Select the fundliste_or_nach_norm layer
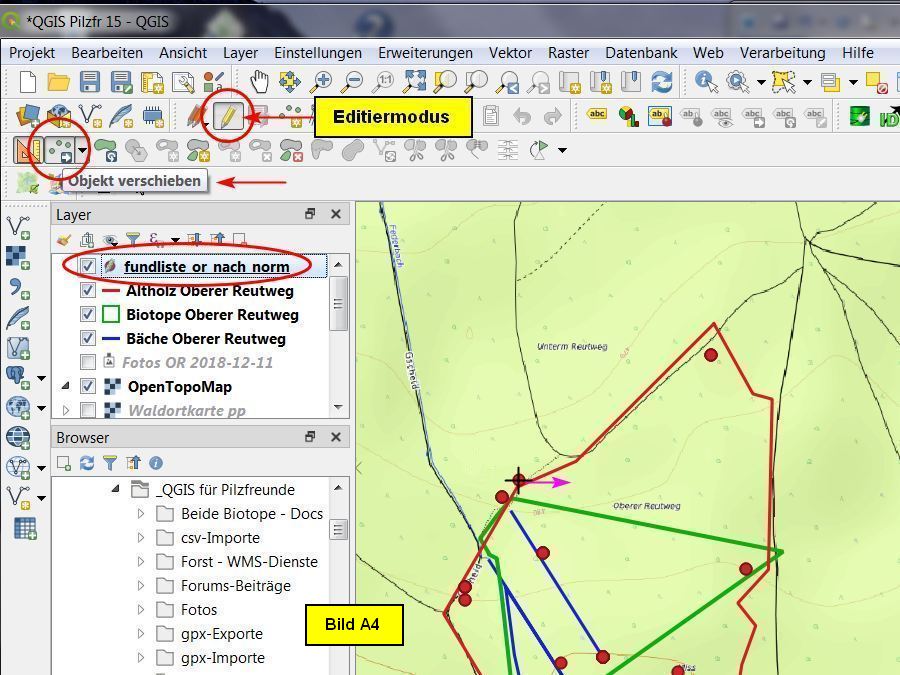Image resolution: width=900 pixels, height=675 pixels. click(x=206, y=266)
